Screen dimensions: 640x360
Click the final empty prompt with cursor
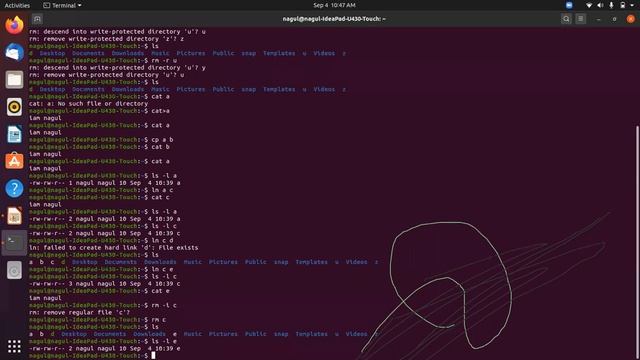click(92, 356)
